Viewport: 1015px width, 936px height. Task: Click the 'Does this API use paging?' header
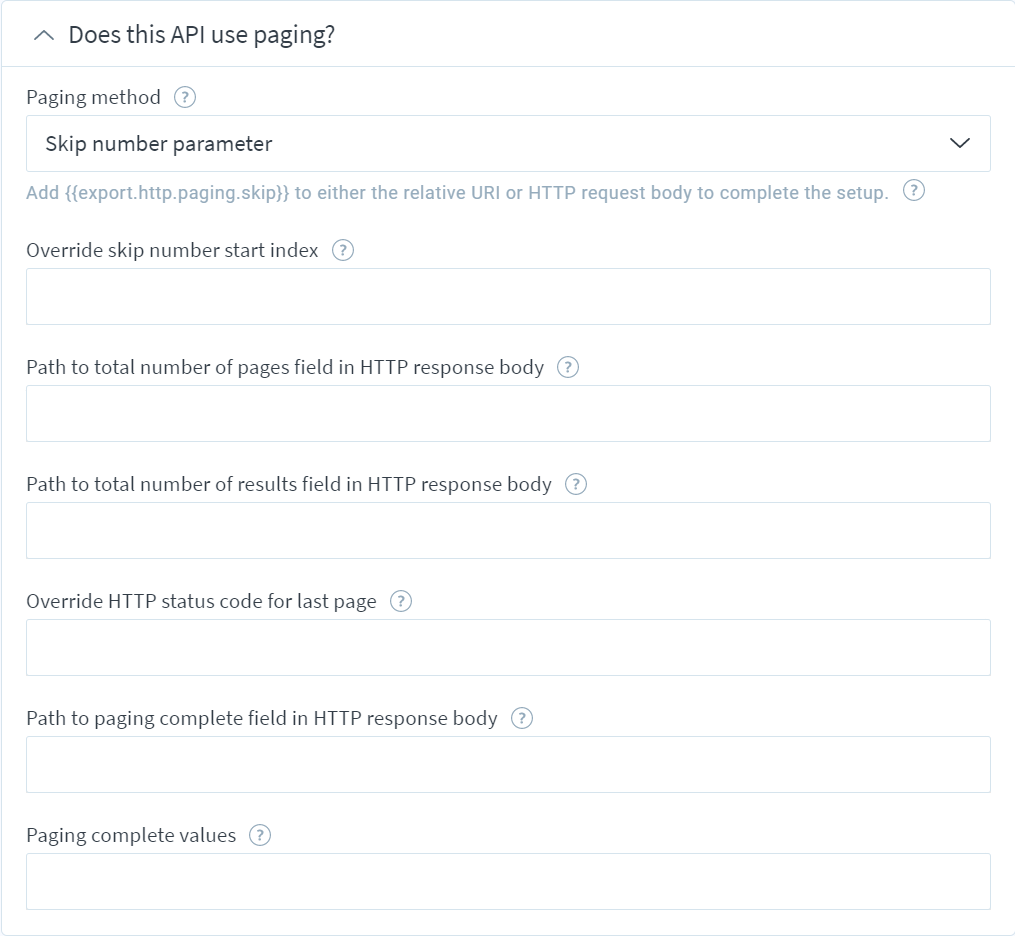tap(202, 35)
